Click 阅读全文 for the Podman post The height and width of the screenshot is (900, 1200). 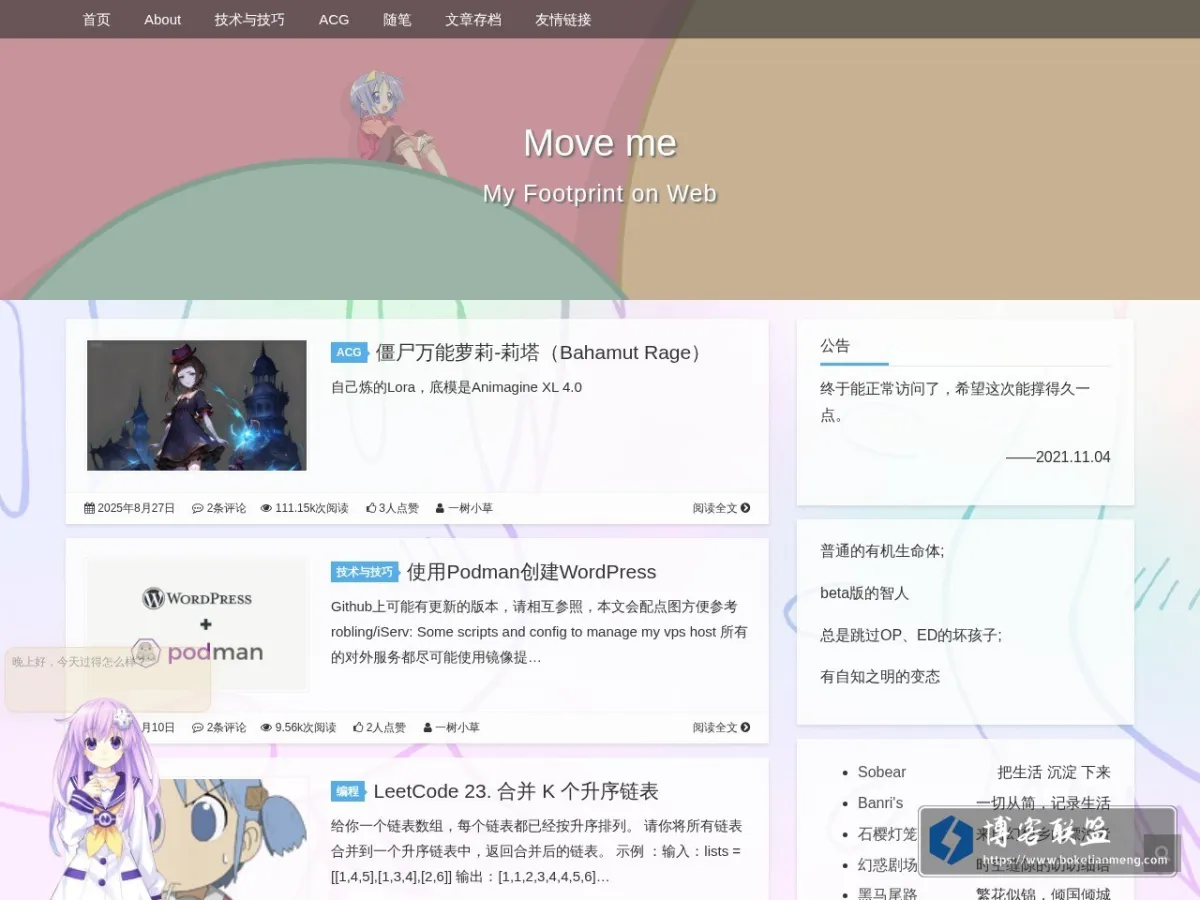click(721, 727)
